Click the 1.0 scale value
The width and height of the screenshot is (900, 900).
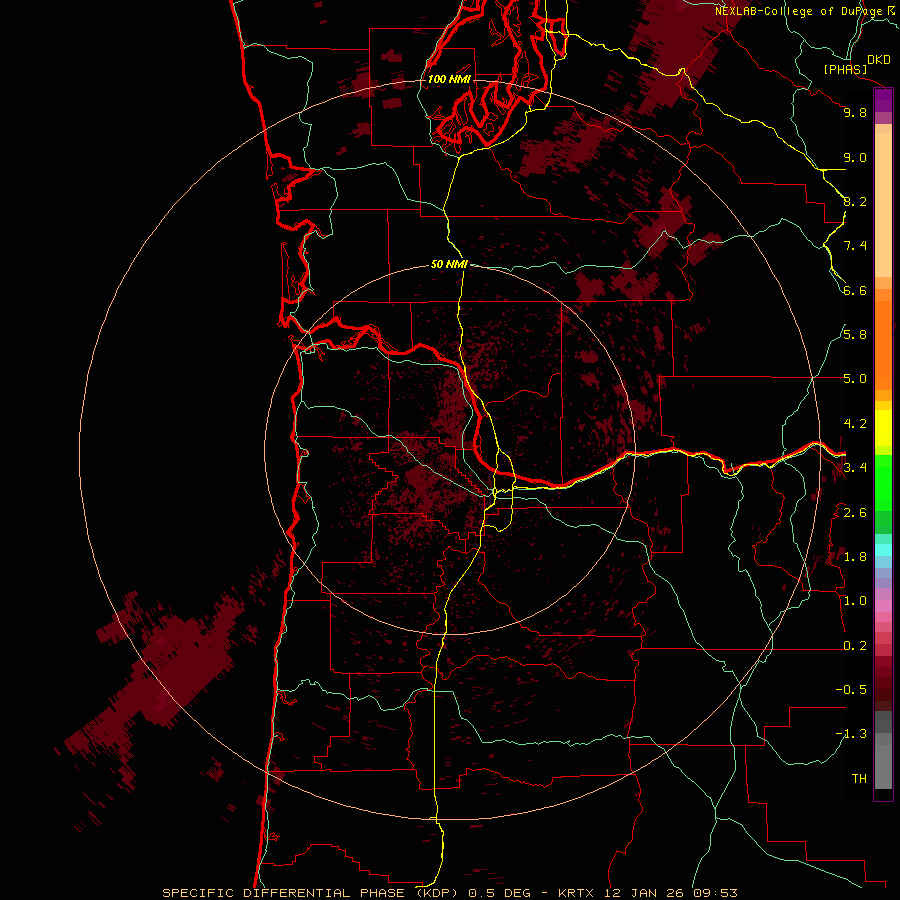click(x=855, y=601)
